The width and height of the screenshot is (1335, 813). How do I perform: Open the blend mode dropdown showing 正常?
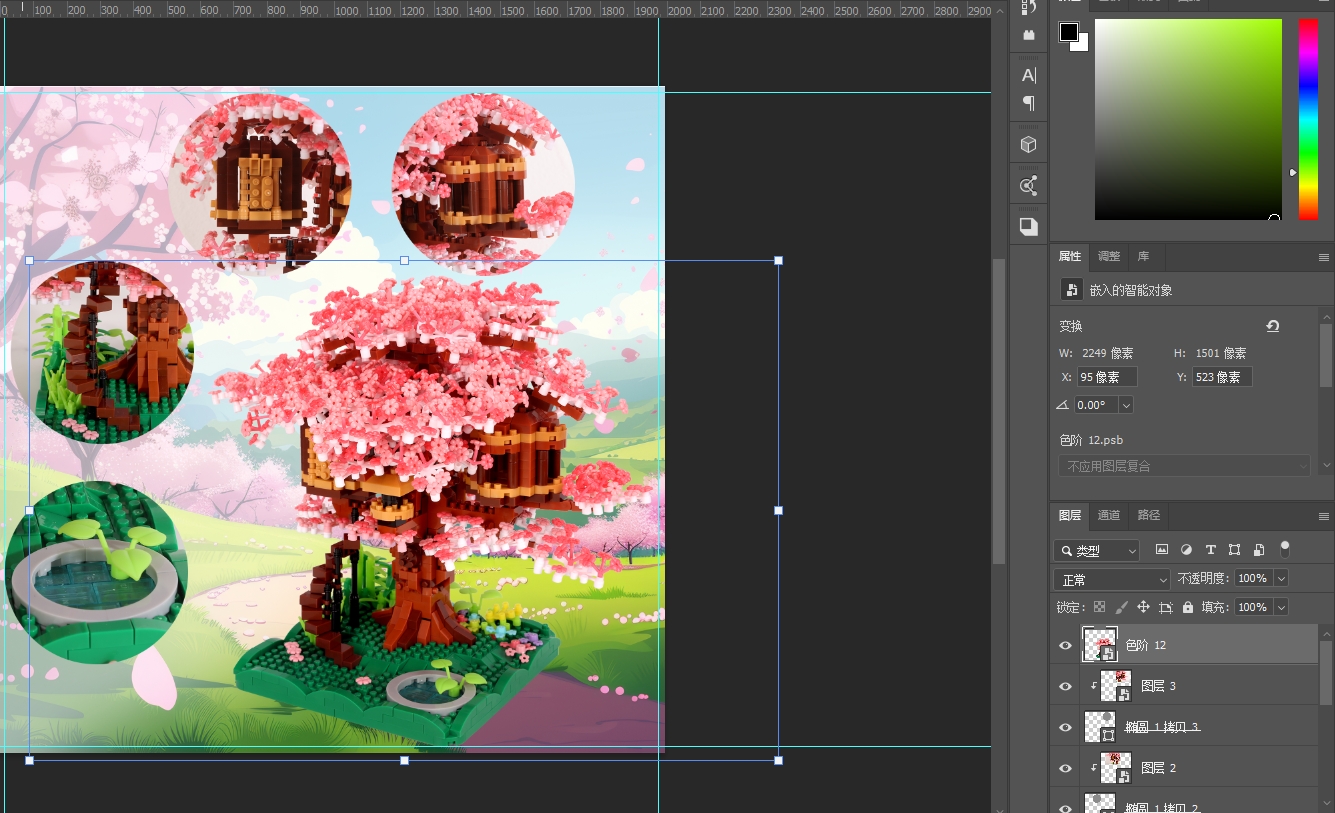coord(1111,579)
